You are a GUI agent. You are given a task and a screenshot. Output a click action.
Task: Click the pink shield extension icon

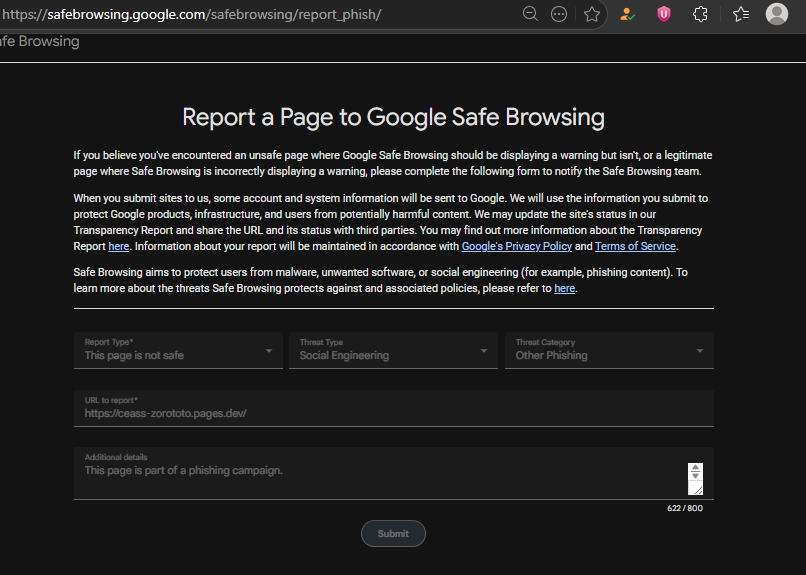[x=664, y=14]
